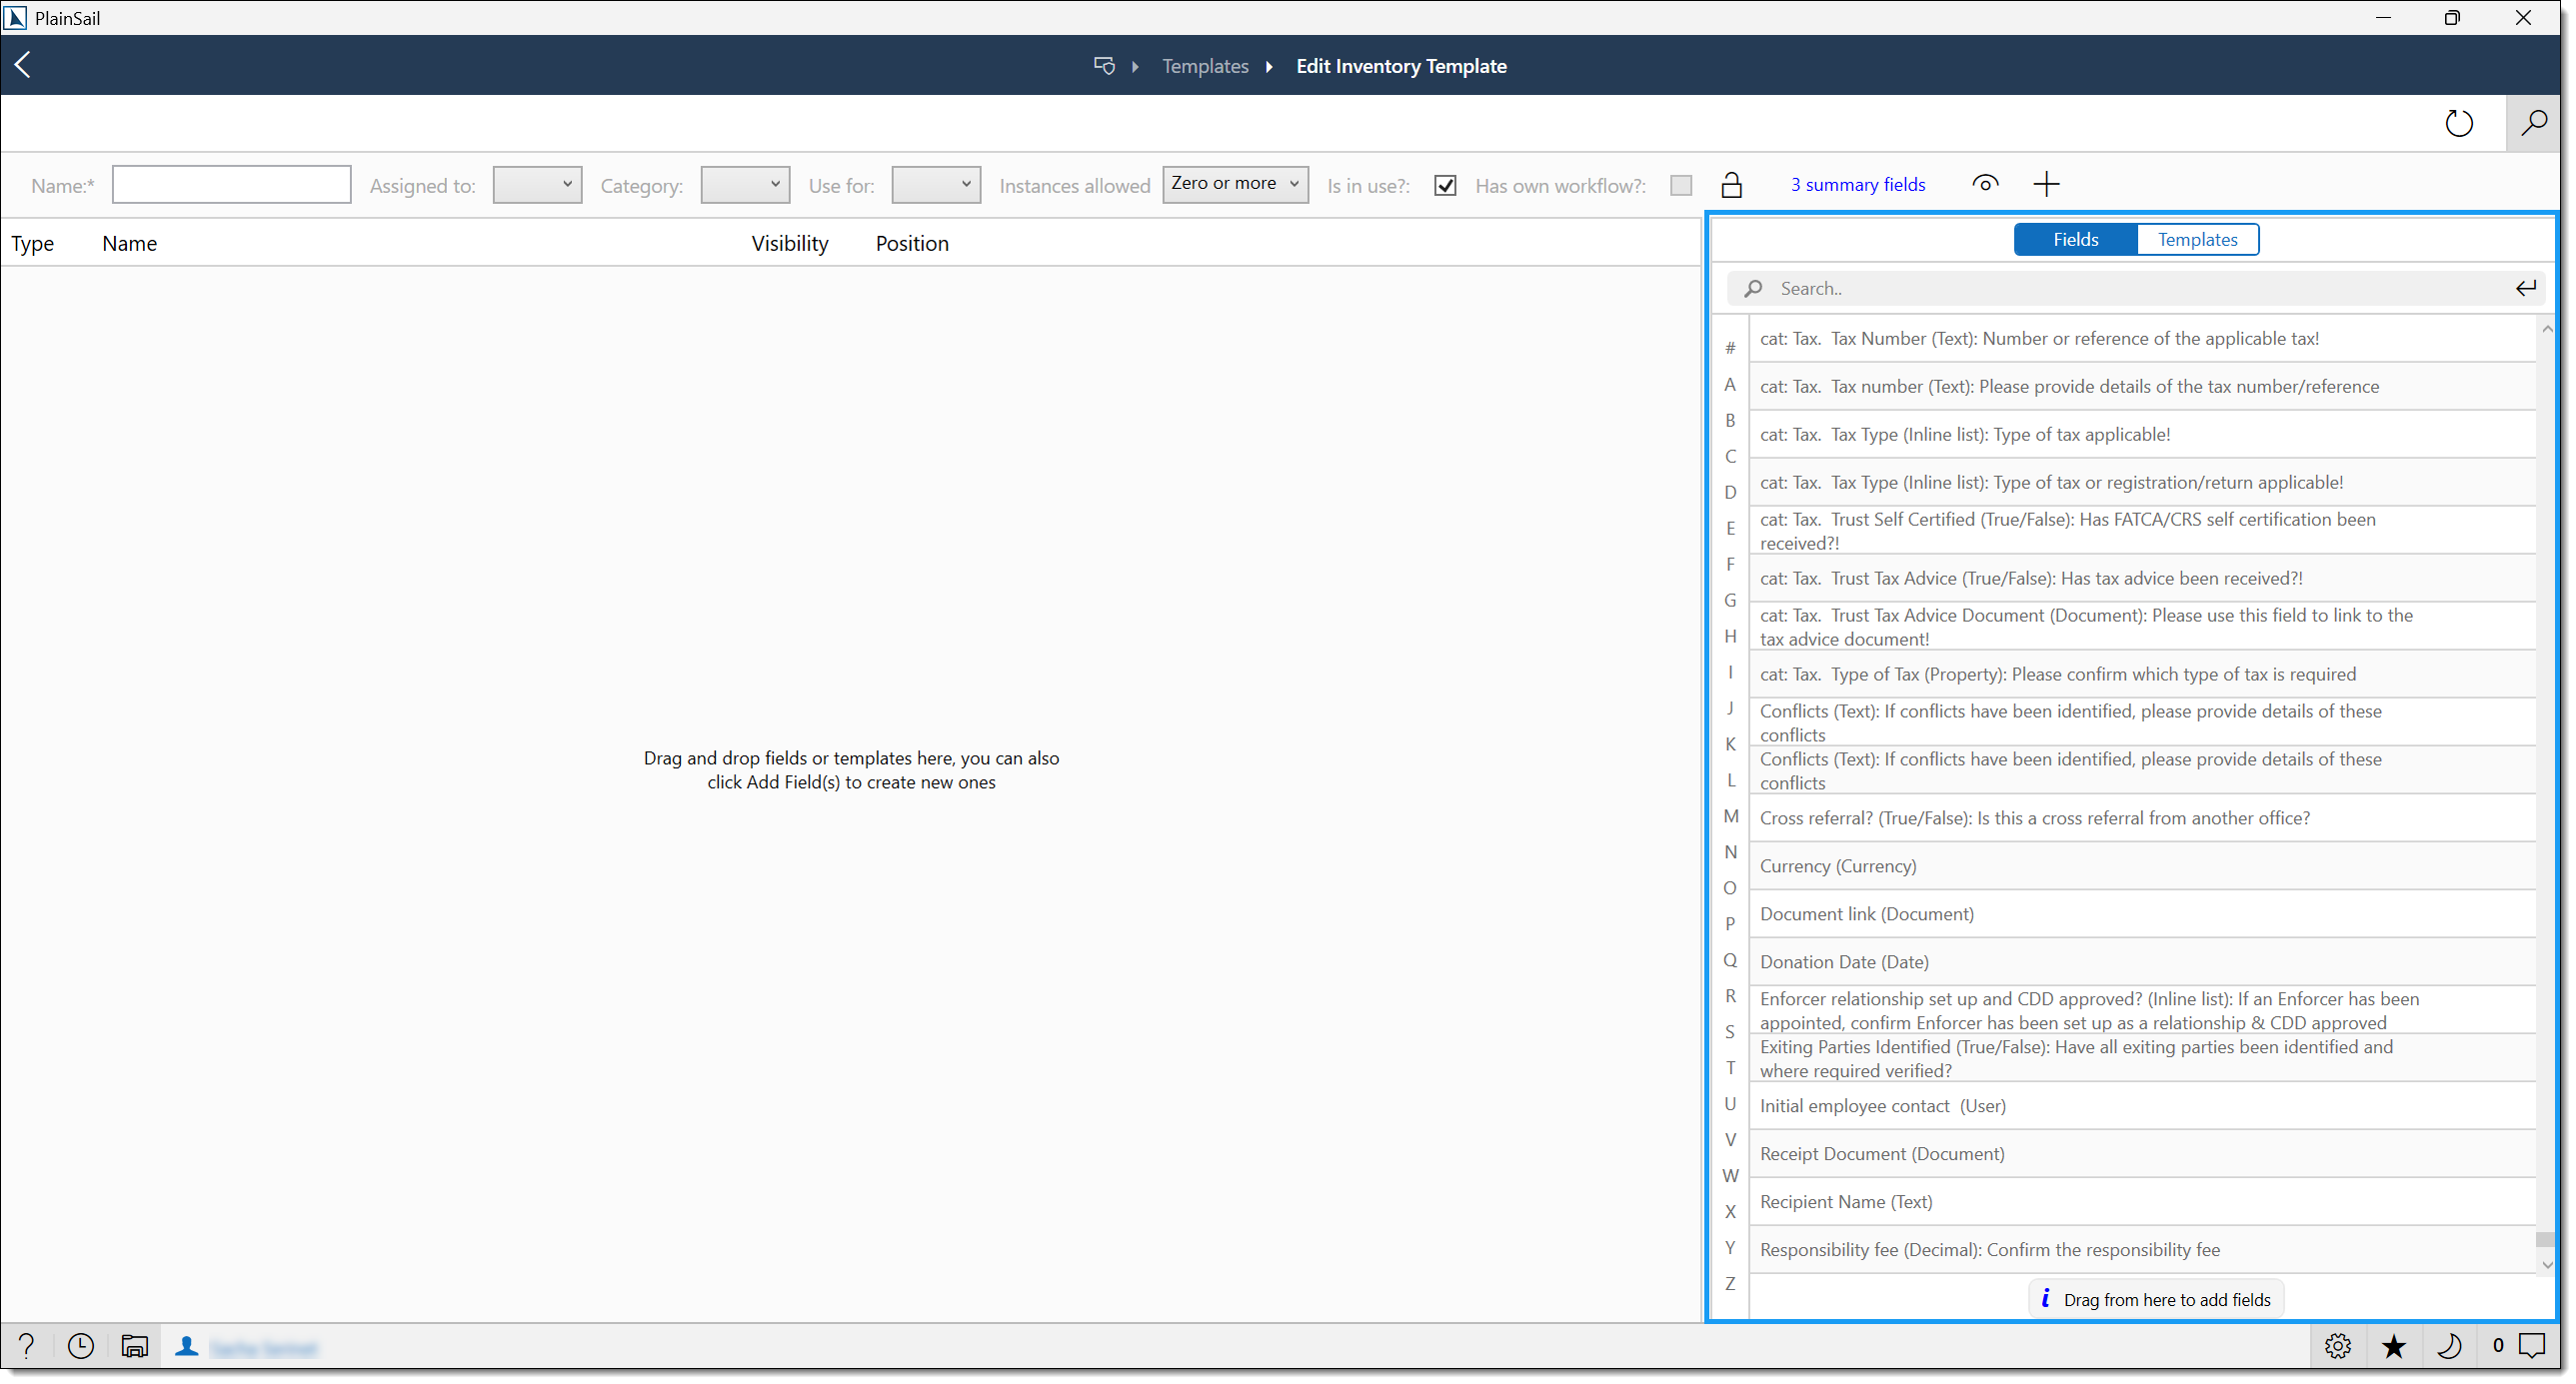This screenshot has width=2576, height=1384.
Task: Click the back arrow icon
Action: [23, 65]
